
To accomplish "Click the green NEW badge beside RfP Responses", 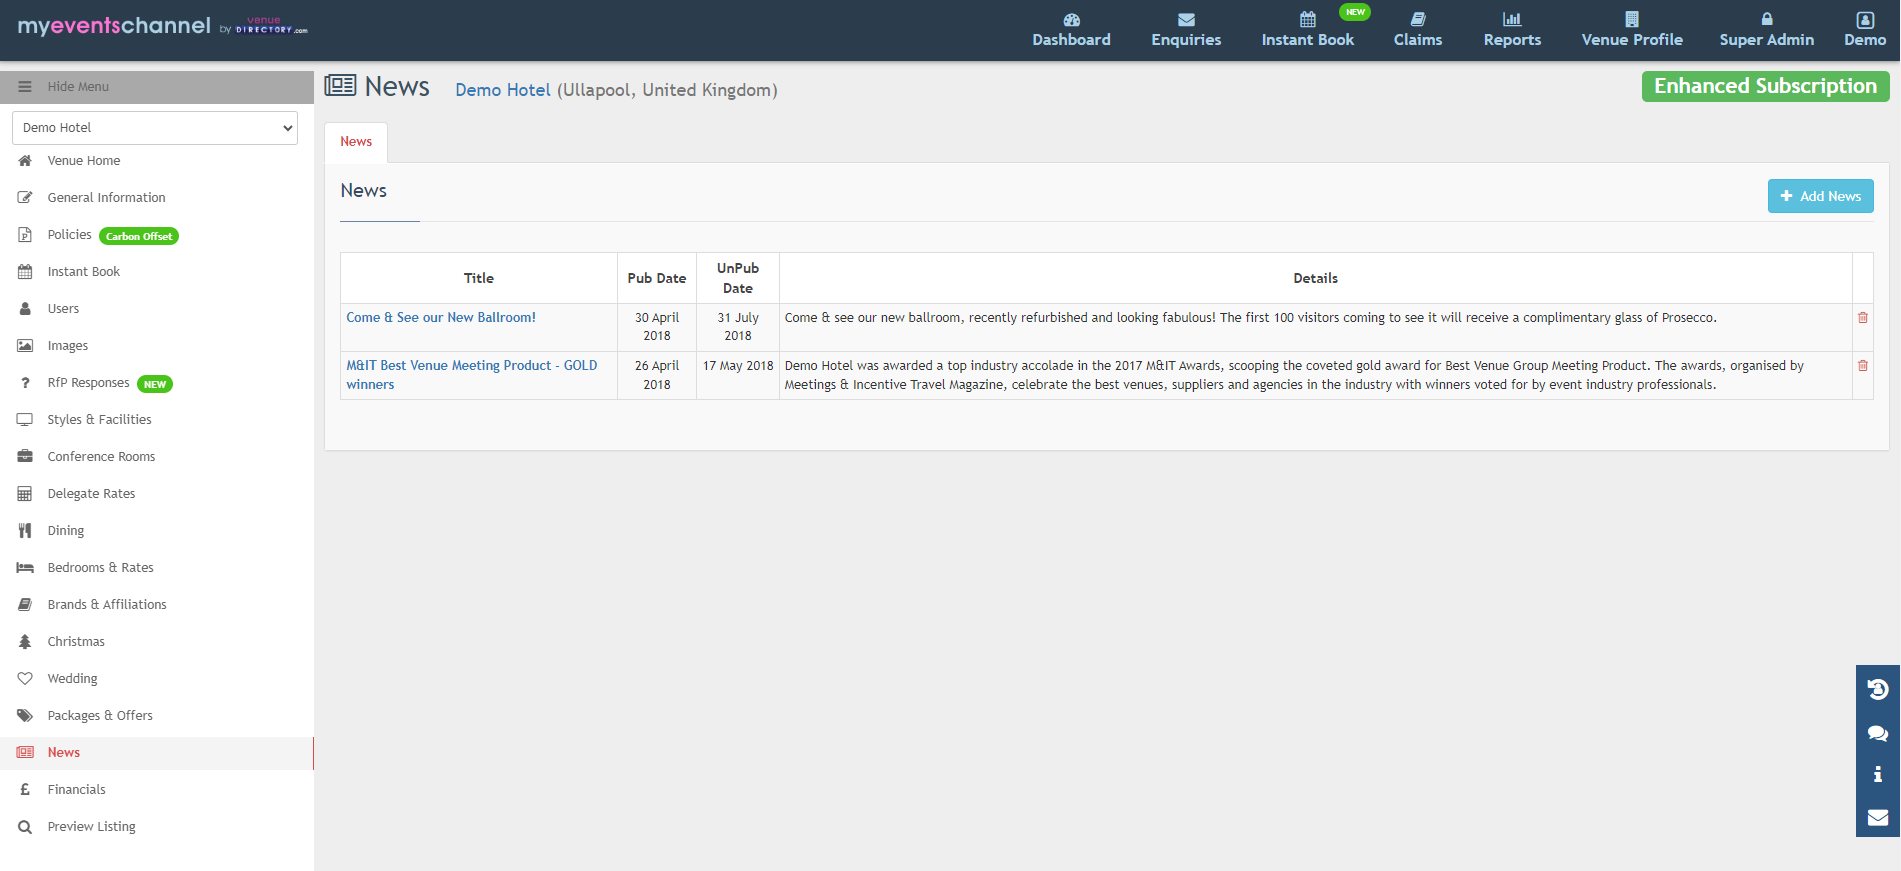I will [x=155, y=384].
